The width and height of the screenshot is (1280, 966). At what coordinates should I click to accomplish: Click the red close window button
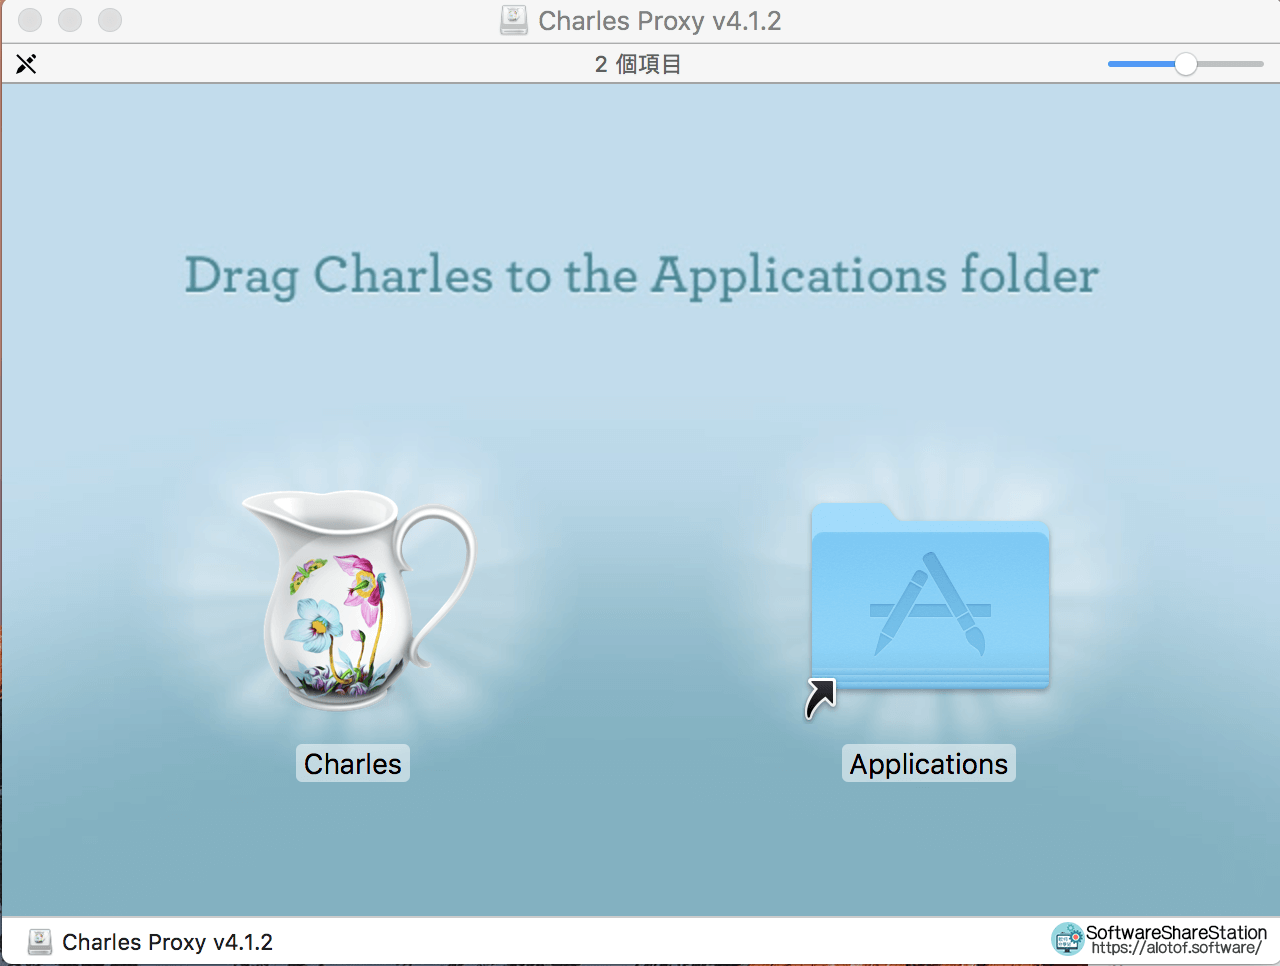pyautogui.click(x=30, y=20)
